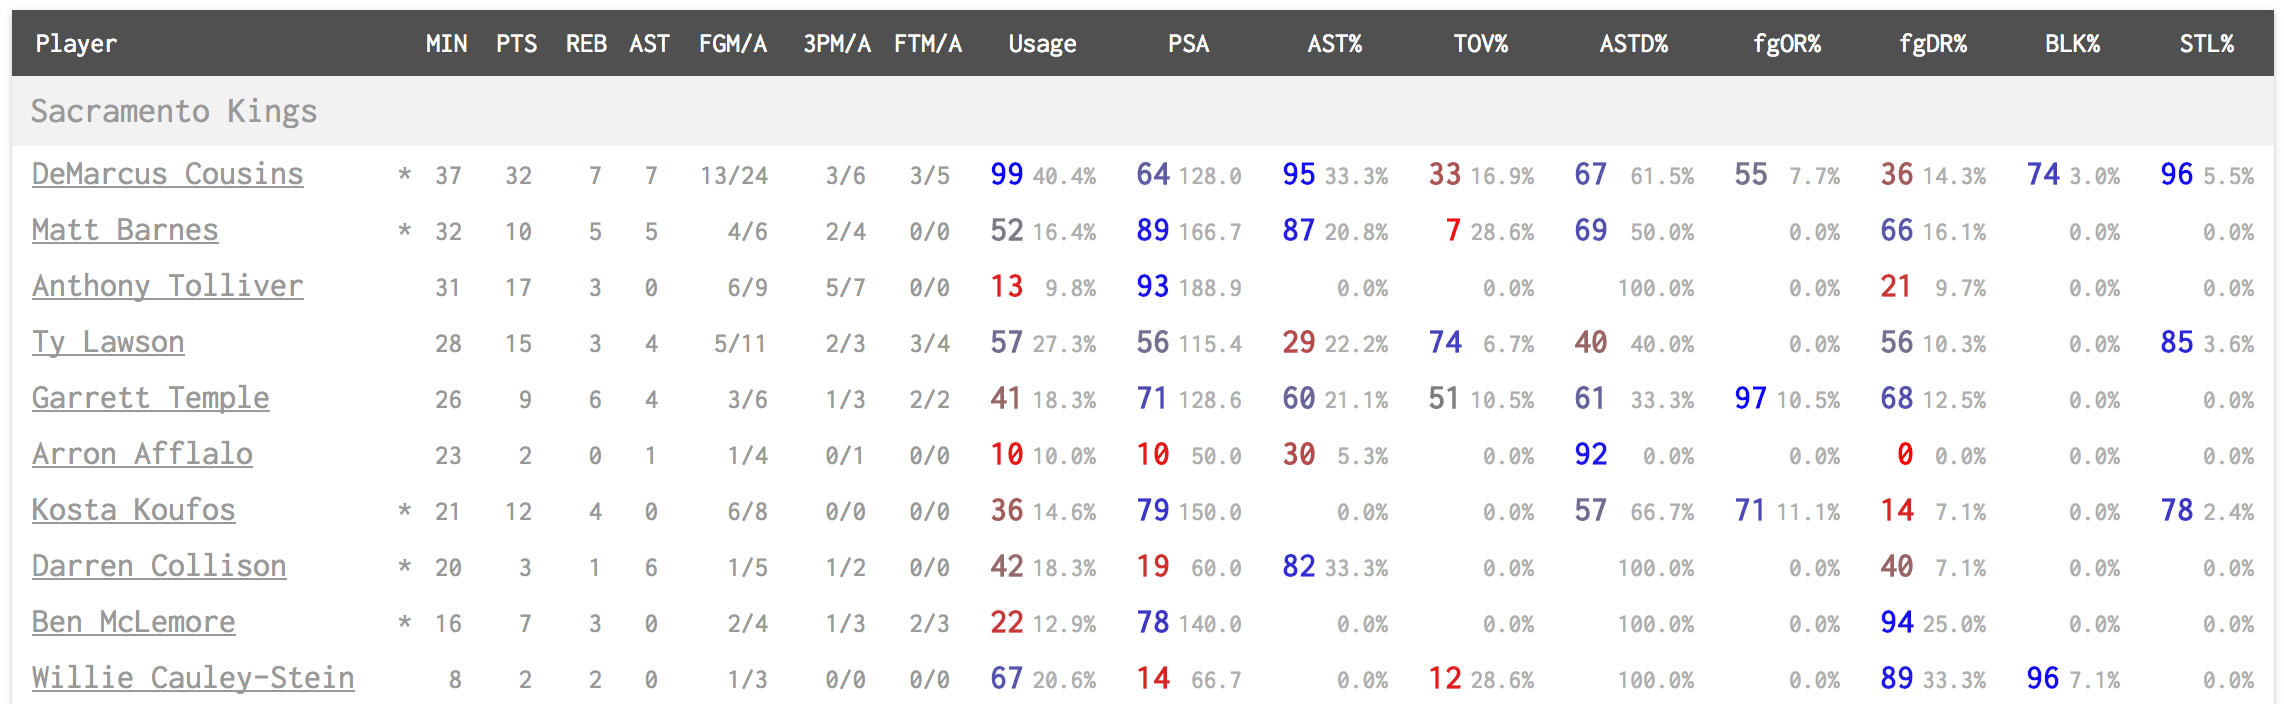2284x704 pixels.
Task: Click the Darren Collison link
Action: 159,566
